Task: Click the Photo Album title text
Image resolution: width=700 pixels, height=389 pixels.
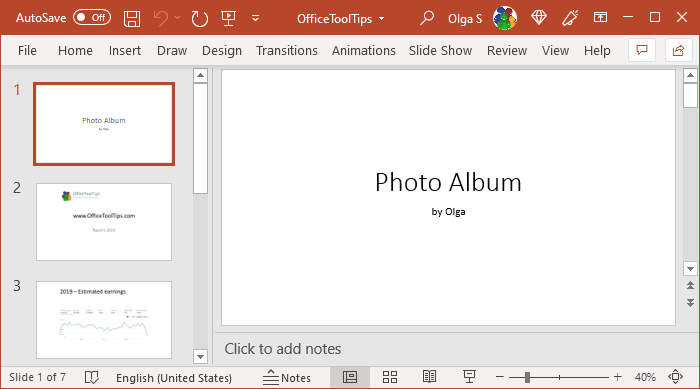Action: pyautogui.click(x=448, y=182)
